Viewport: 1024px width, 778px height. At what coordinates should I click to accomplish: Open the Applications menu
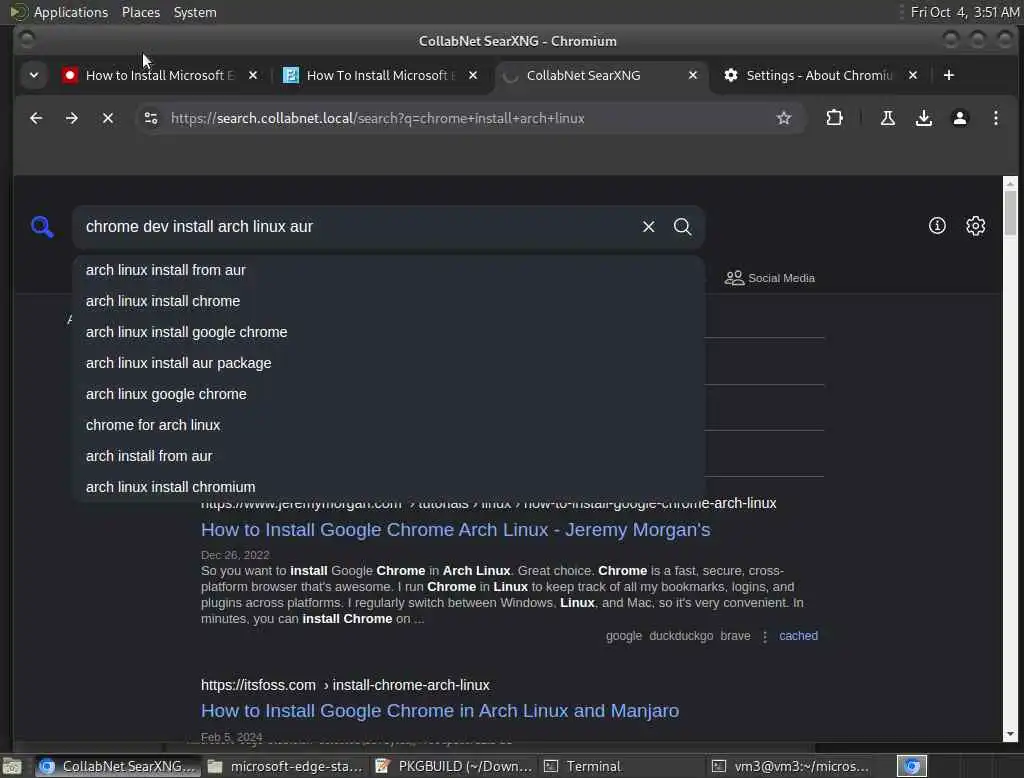[71, 12]
